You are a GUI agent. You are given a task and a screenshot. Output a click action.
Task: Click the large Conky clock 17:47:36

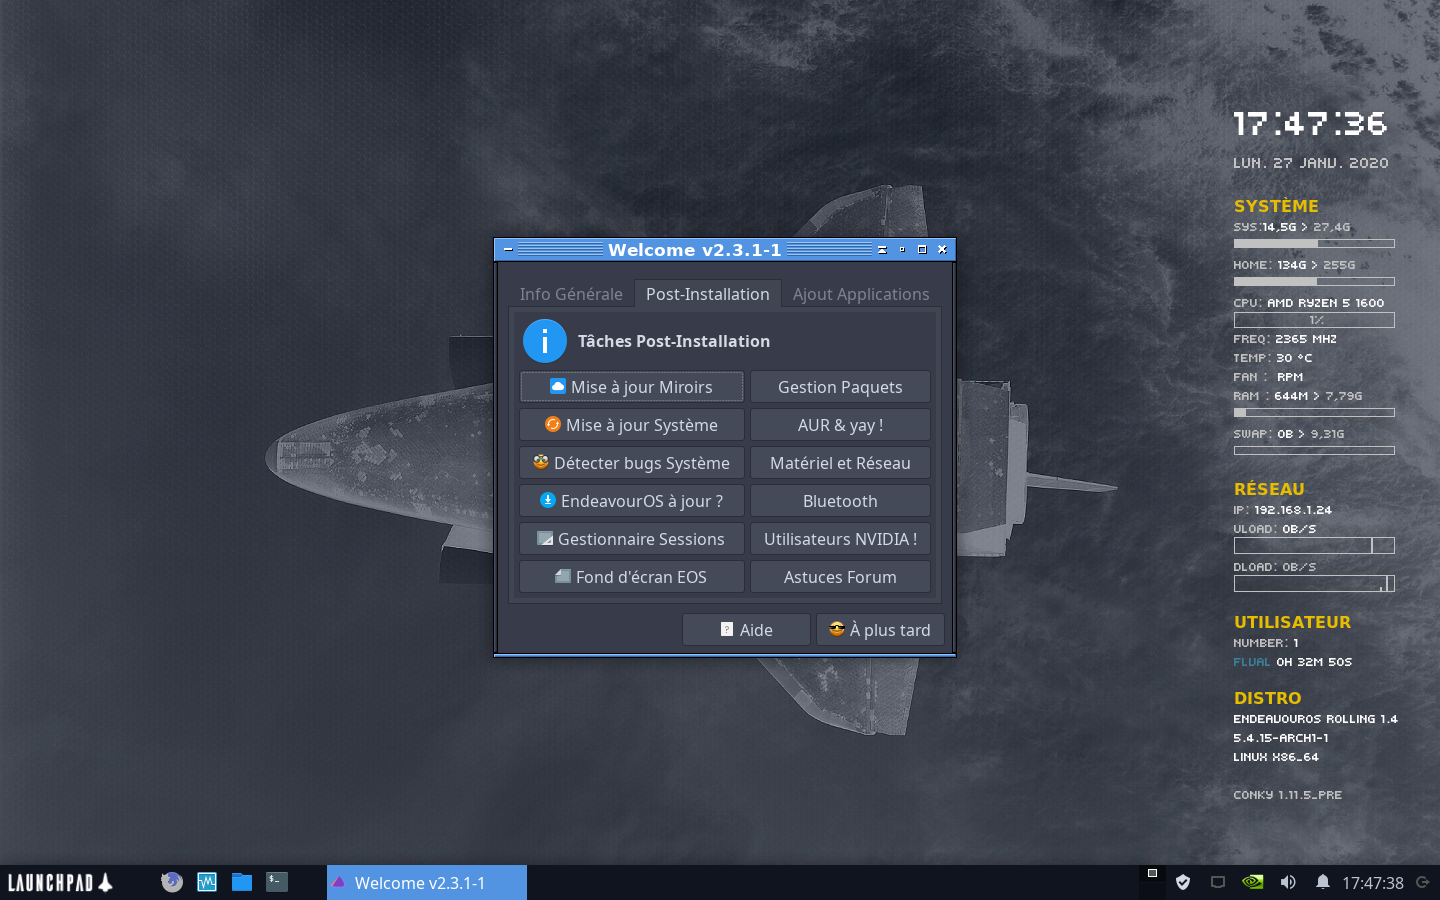pos(1310,124)
